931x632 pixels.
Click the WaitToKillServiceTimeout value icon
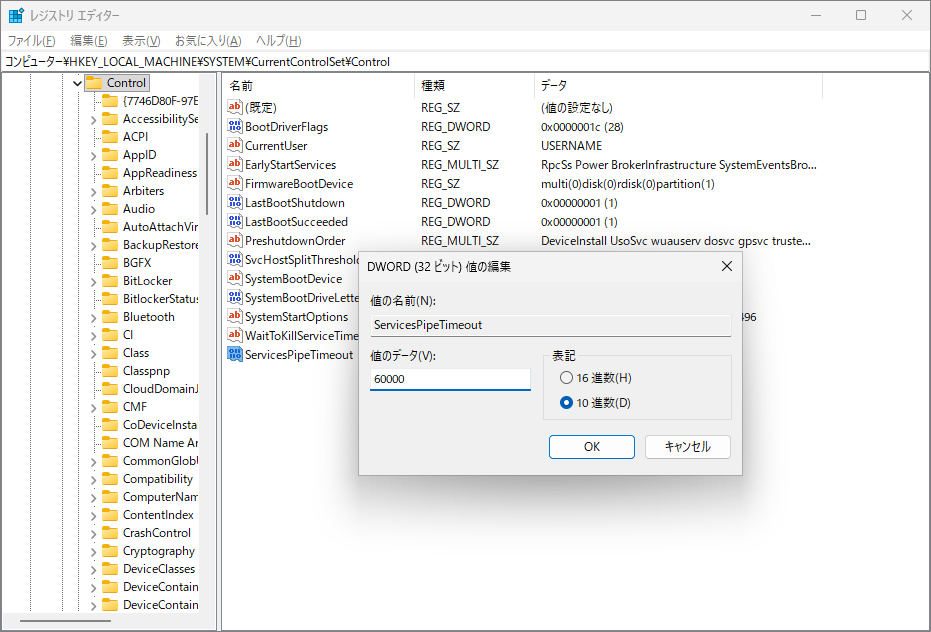(x=235, y=336)
